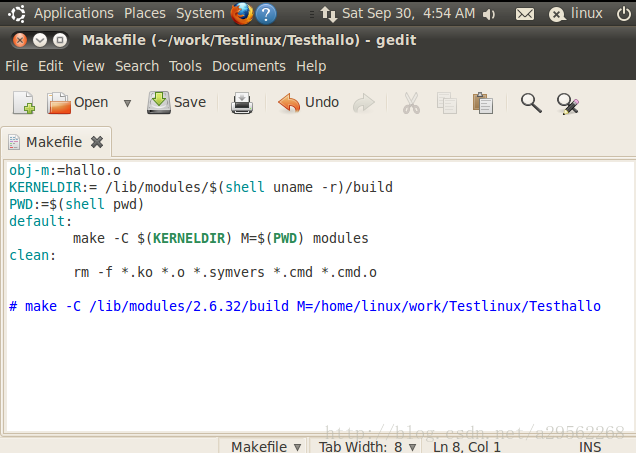Click the 'make -C $(KERNELDIR)' line
Screen dimensions: 636x453
[x=221, y=238]
